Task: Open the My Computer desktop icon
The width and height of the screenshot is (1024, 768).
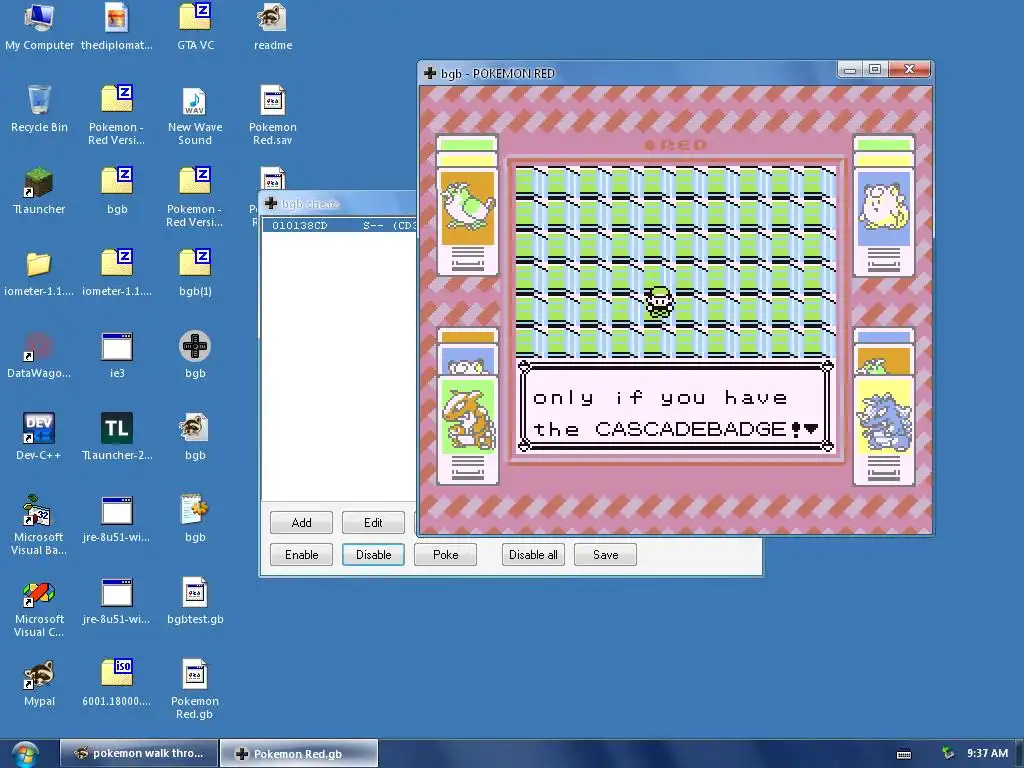Action: pos(39,26)
